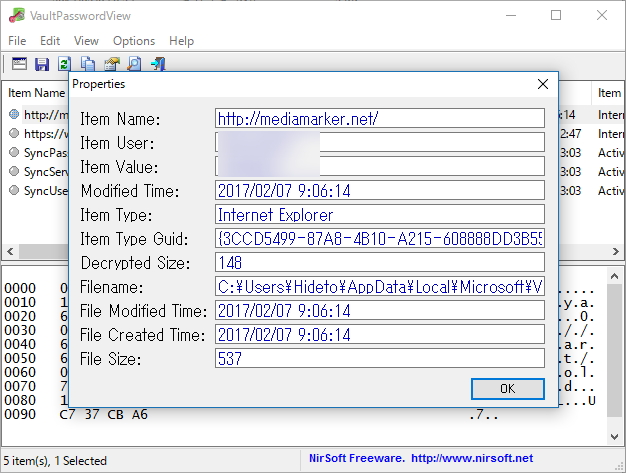Click the Refresh toolbar icon

64,64
